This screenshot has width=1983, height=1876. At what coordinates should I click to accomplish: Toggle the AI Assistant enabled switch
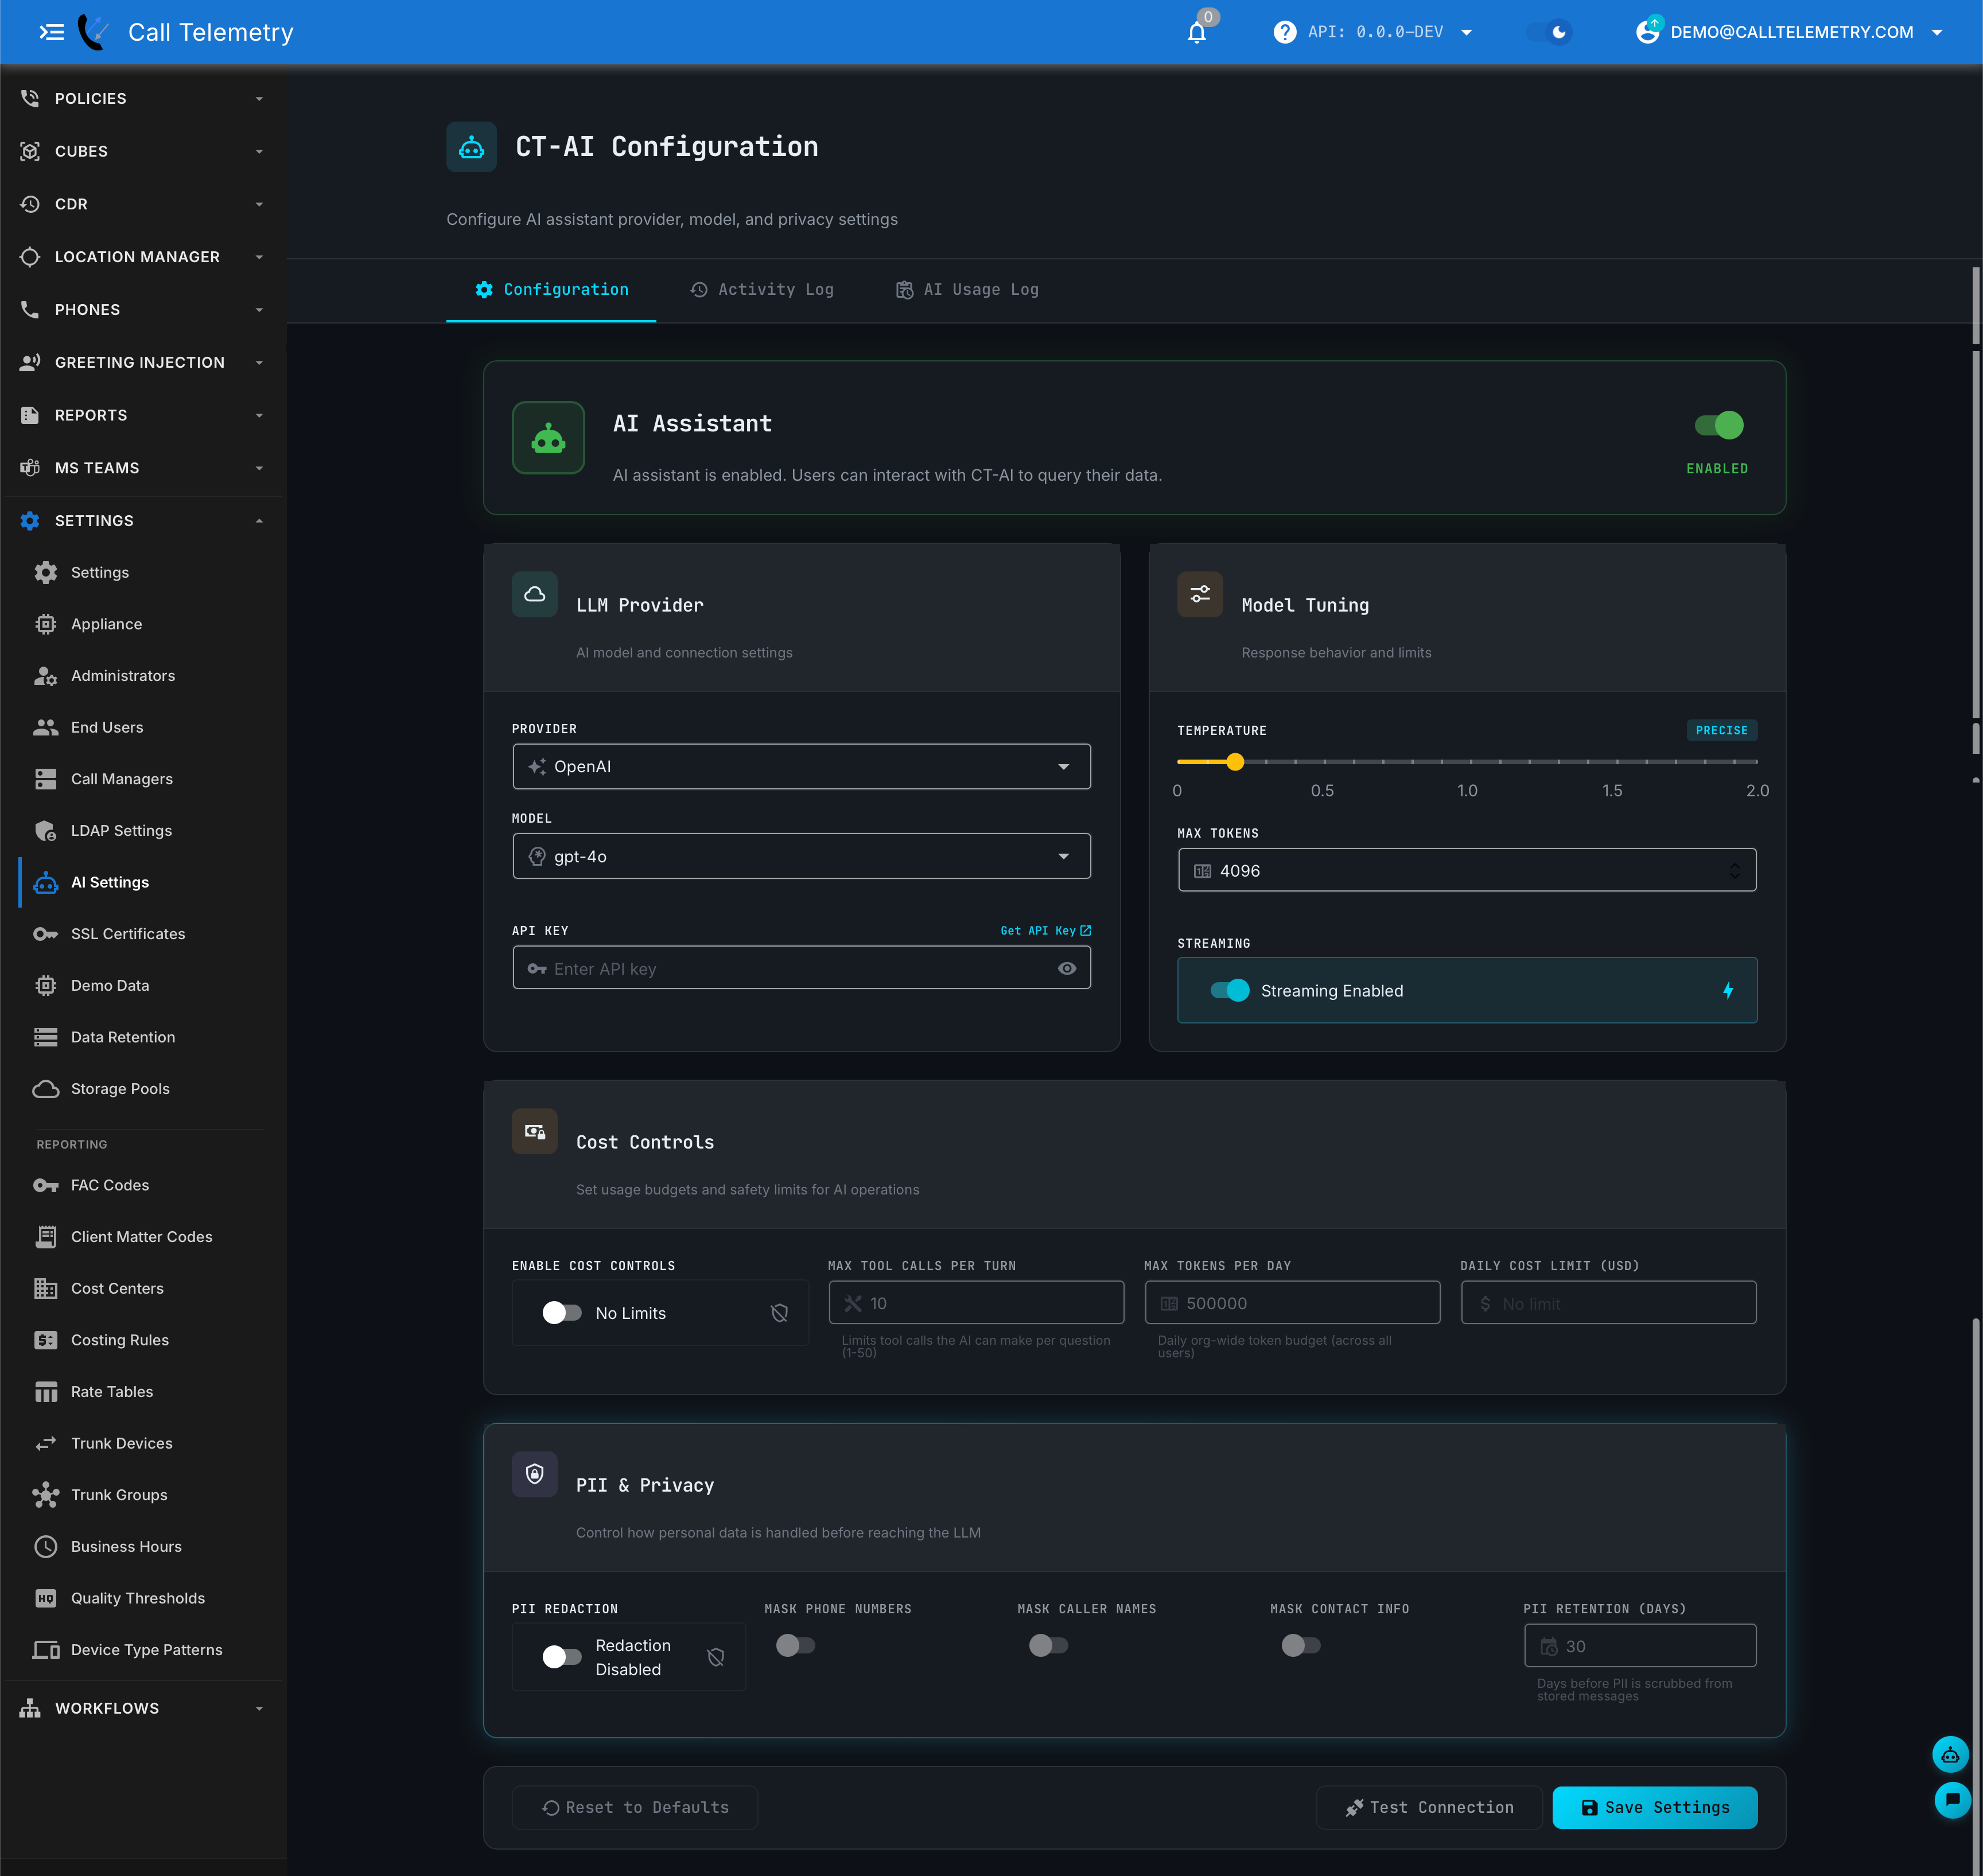1718,425
